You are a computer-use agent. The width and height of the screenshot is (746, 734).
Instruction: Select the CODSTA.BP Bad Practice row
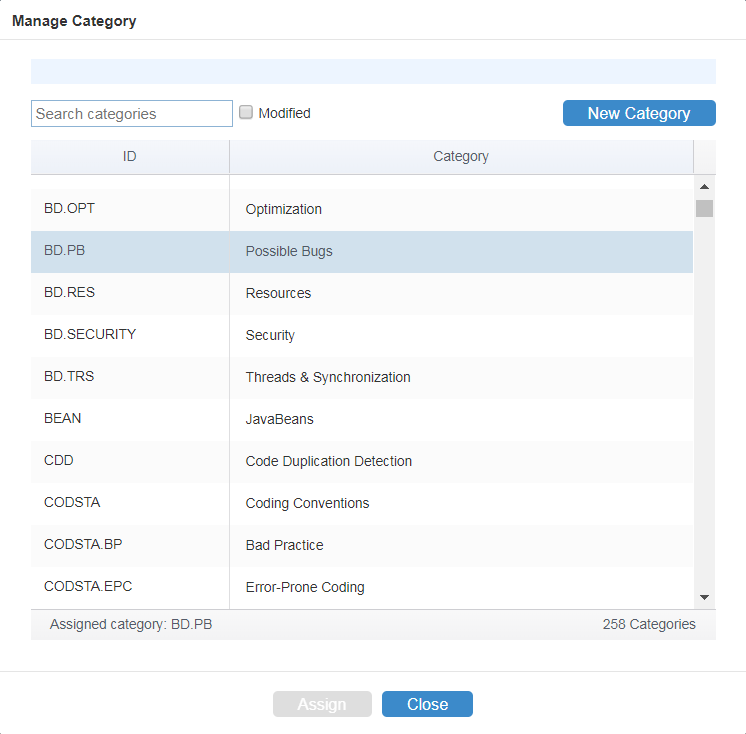pyautogui.click(x=362, y=546)
